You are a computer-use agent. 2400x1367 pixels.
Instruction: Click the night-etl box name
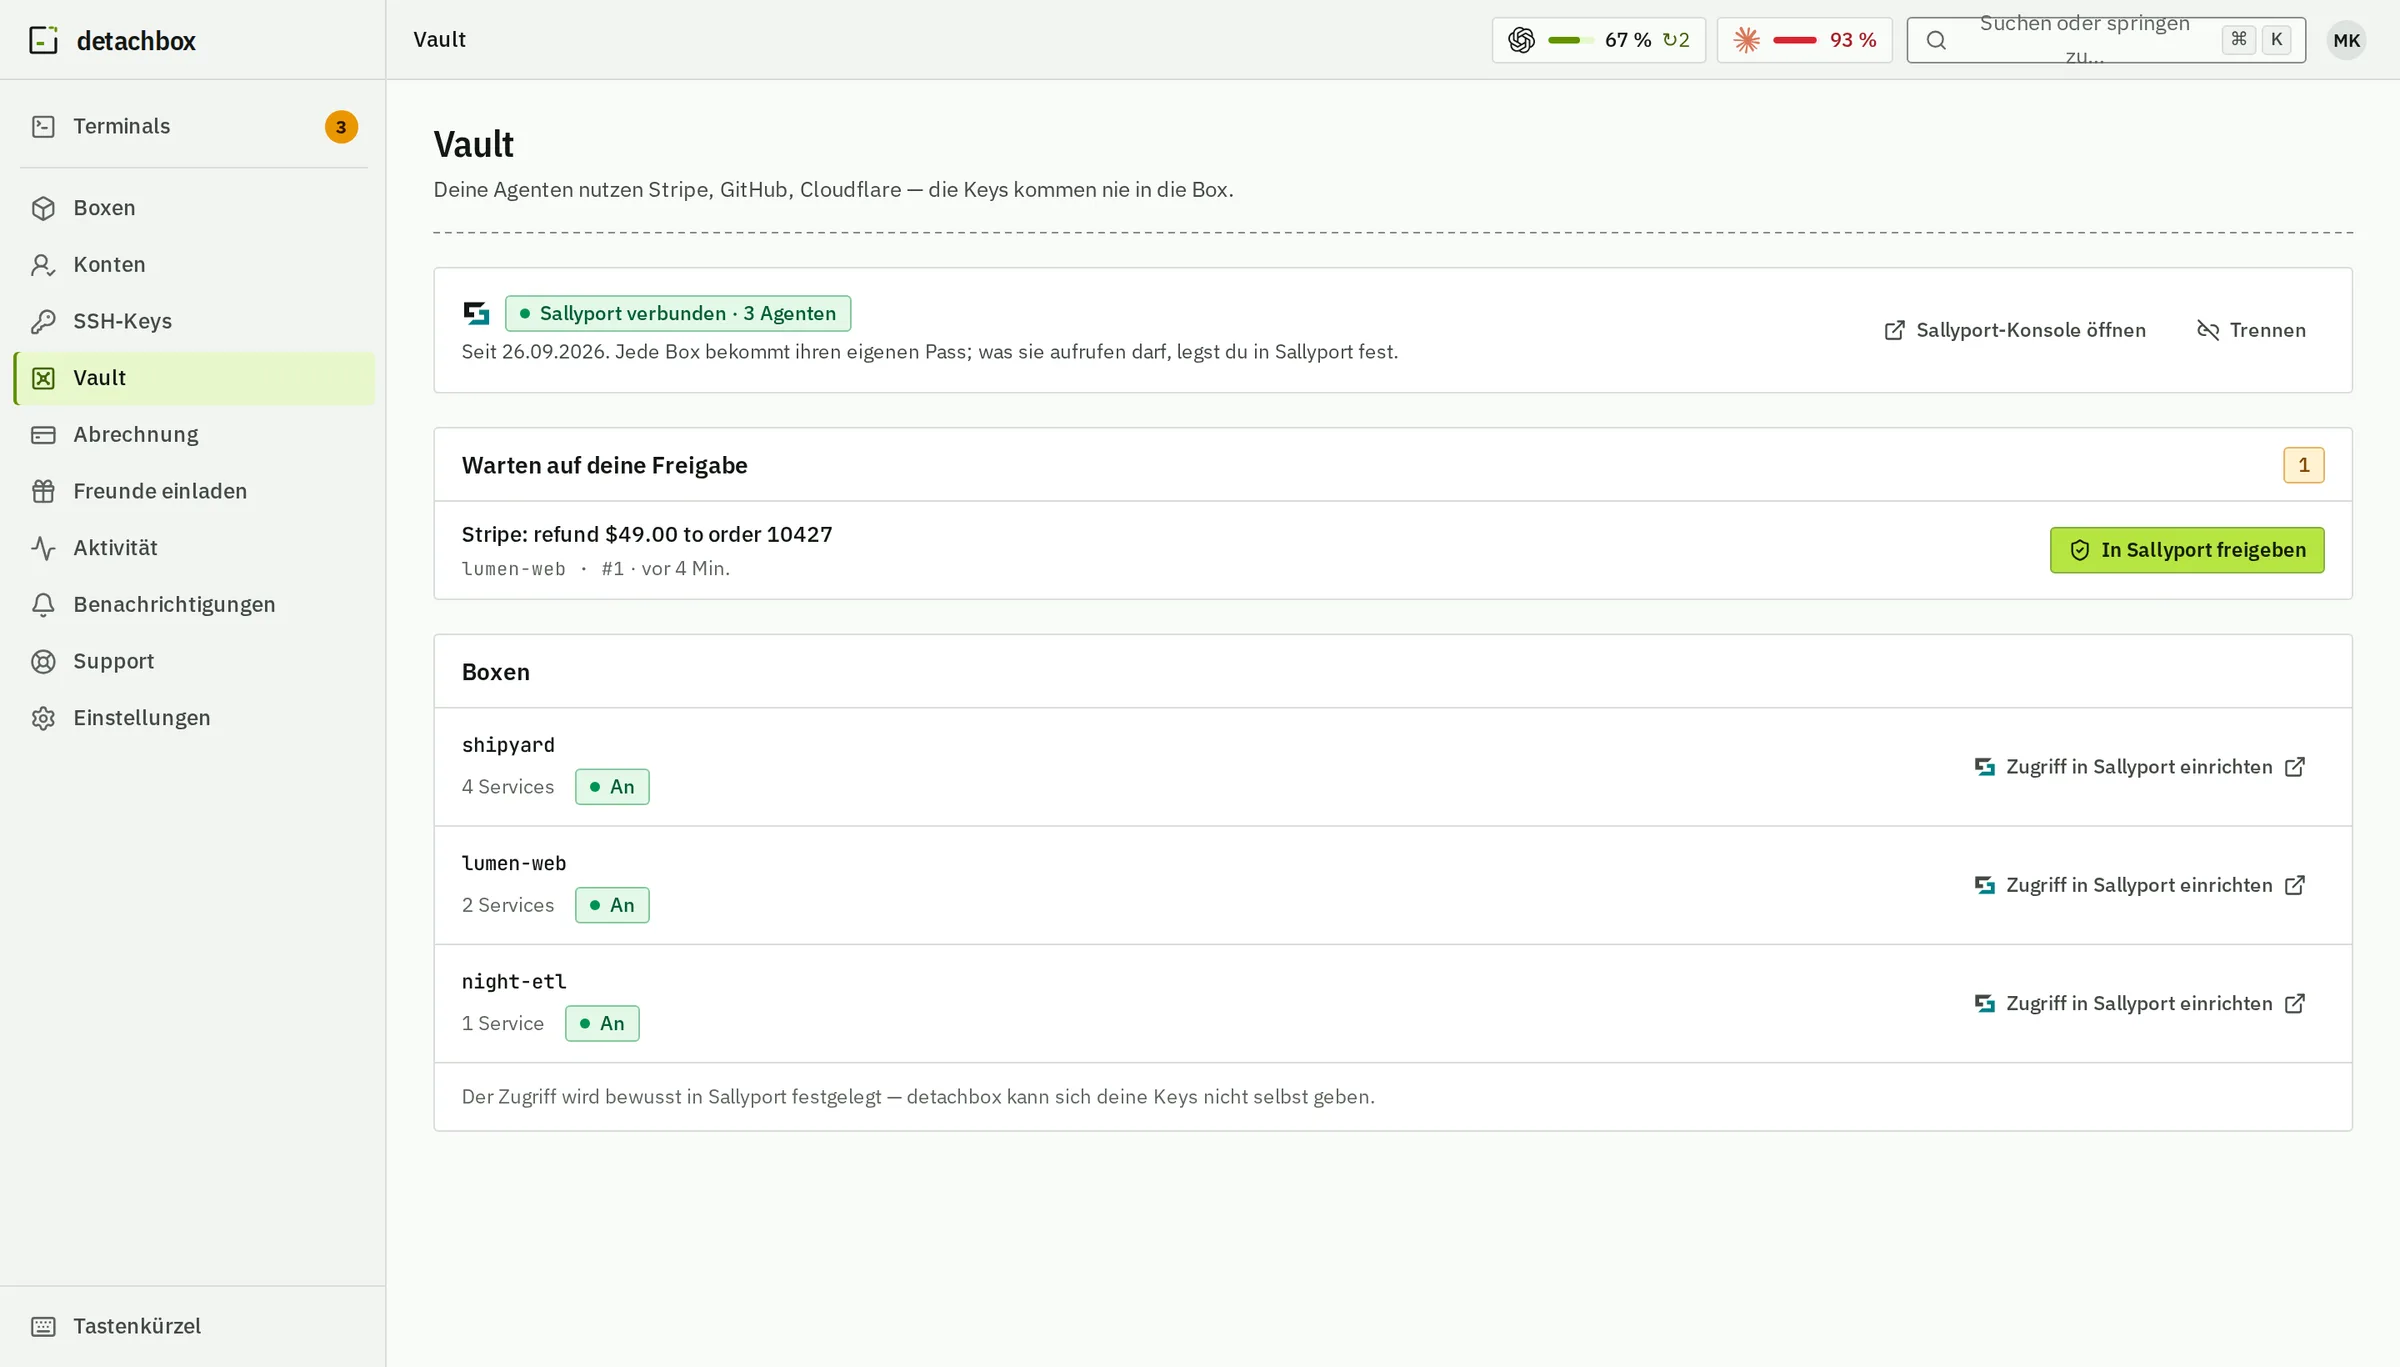[514, 982]
